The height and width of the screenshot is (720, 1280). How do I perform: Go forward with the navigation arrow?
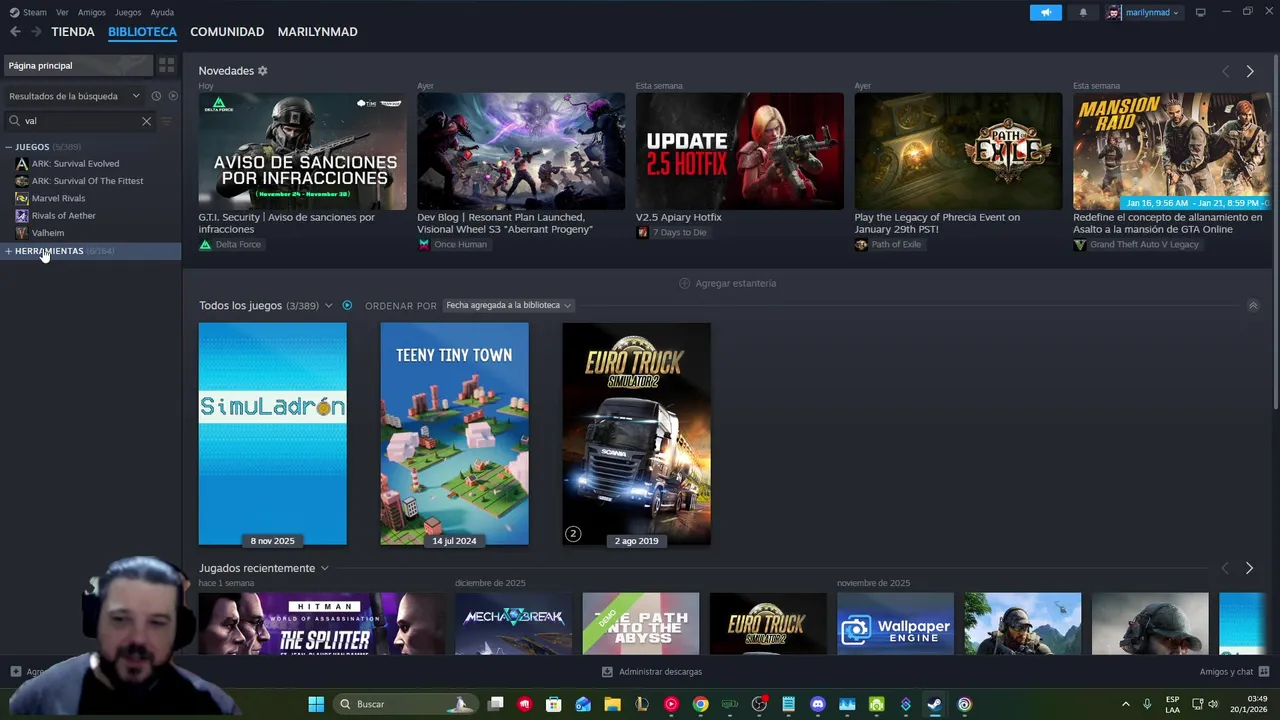(36, 32)
